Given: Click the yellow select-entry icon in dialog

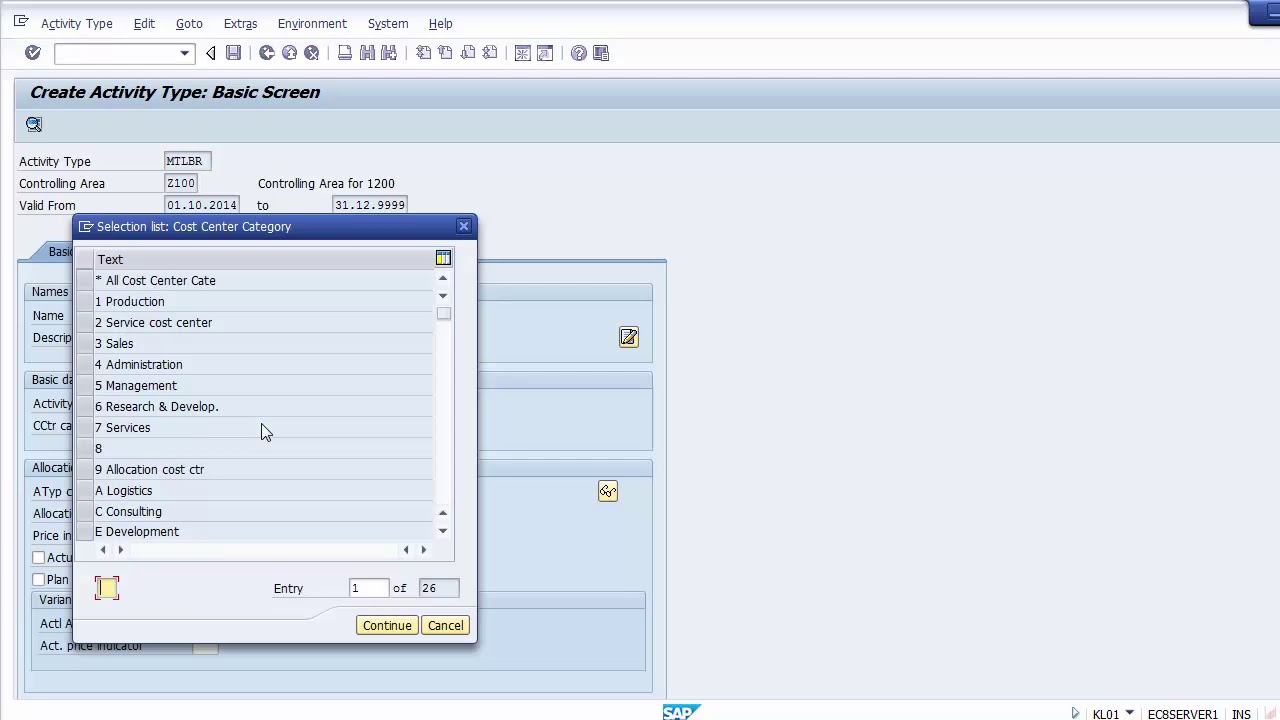Looking at the screenshot, I should click(x=107, y=588).
